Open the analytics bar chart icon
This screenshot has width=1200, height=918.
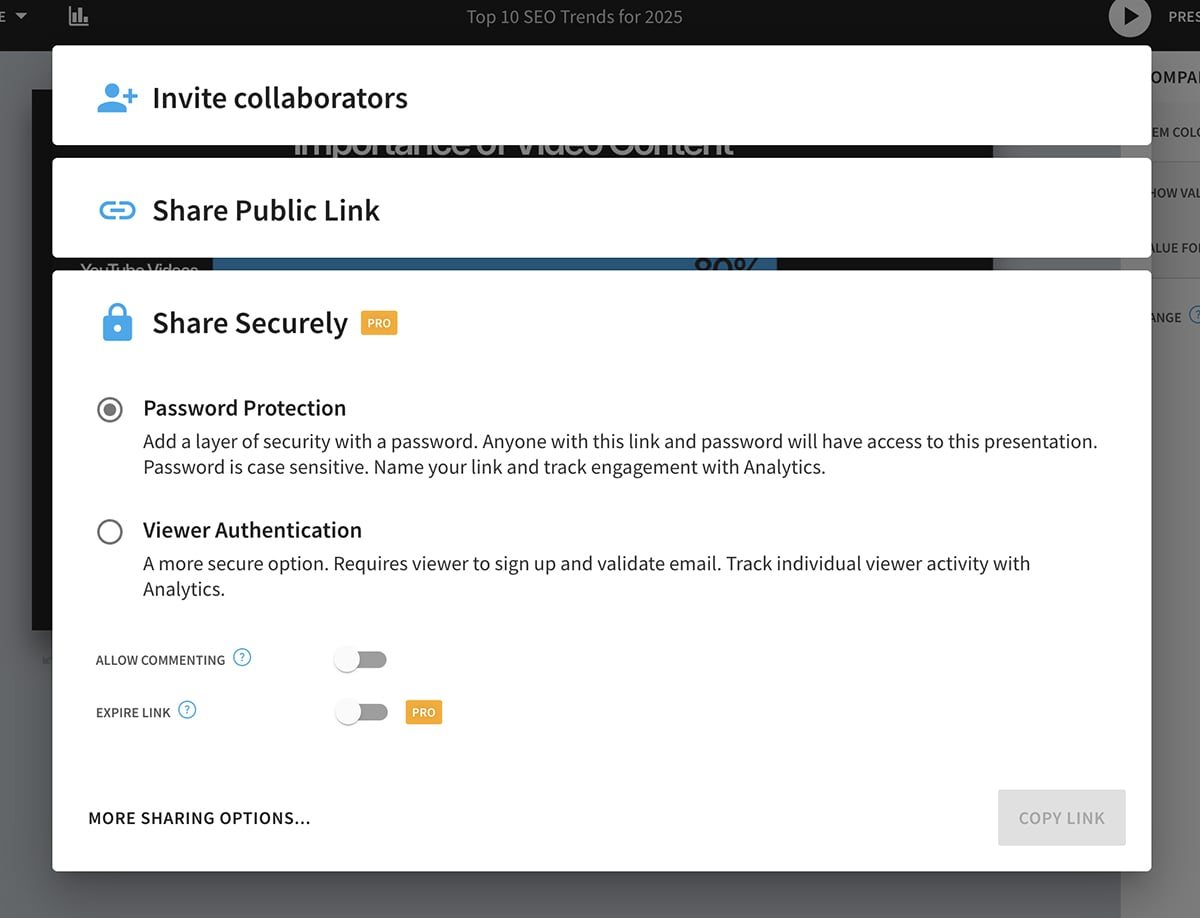pyautogui.click(x=78, y=16)
